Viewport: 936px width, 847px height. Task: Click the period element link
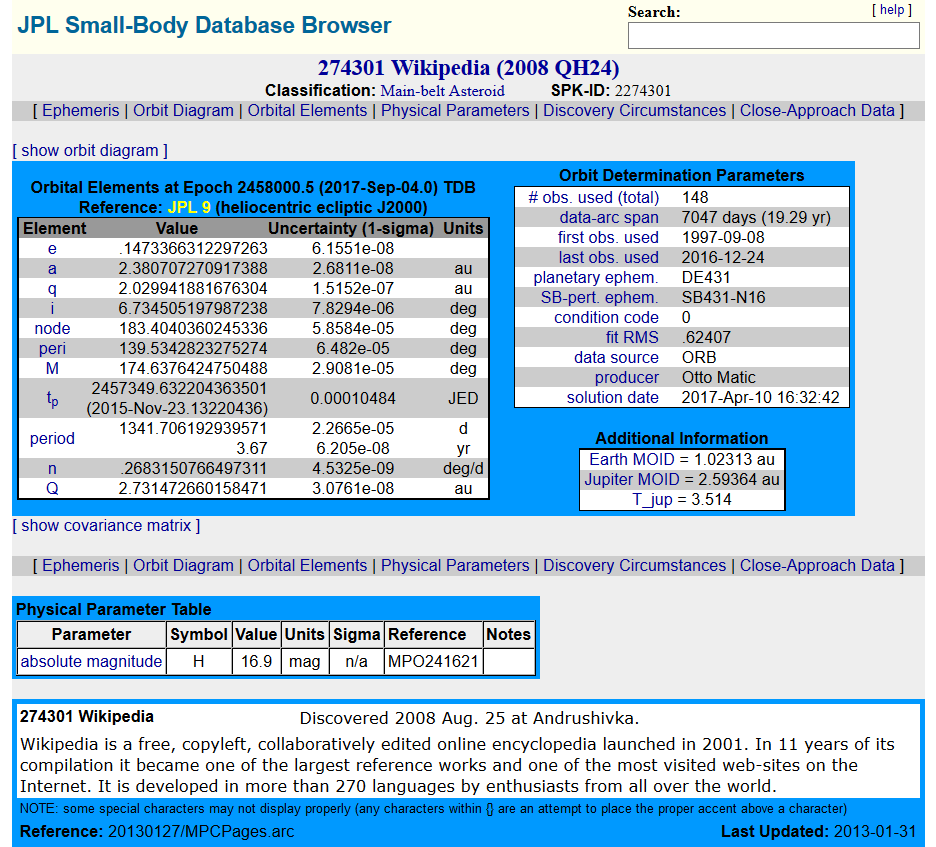click(52, 438)
